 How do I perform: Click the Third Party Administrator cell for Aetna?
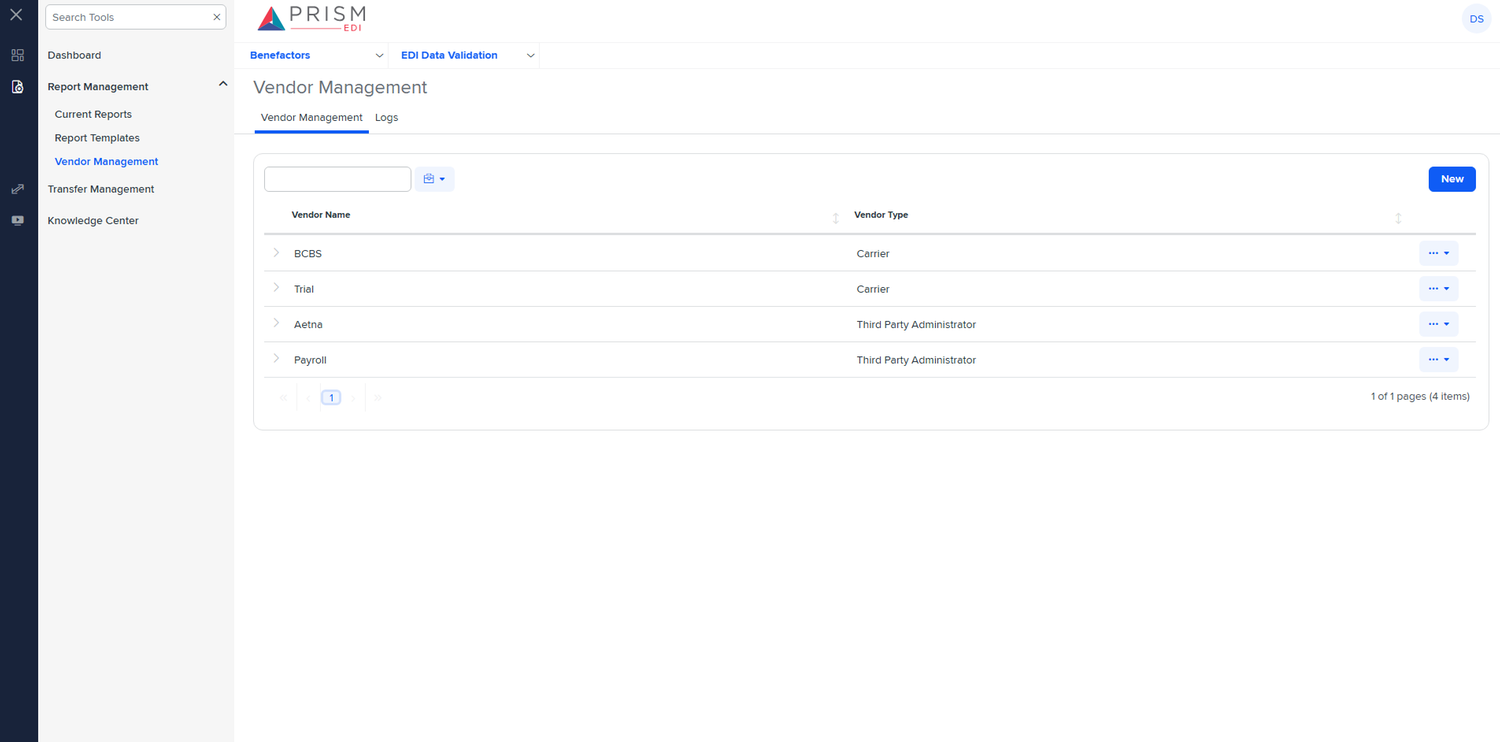pos(916,324)
